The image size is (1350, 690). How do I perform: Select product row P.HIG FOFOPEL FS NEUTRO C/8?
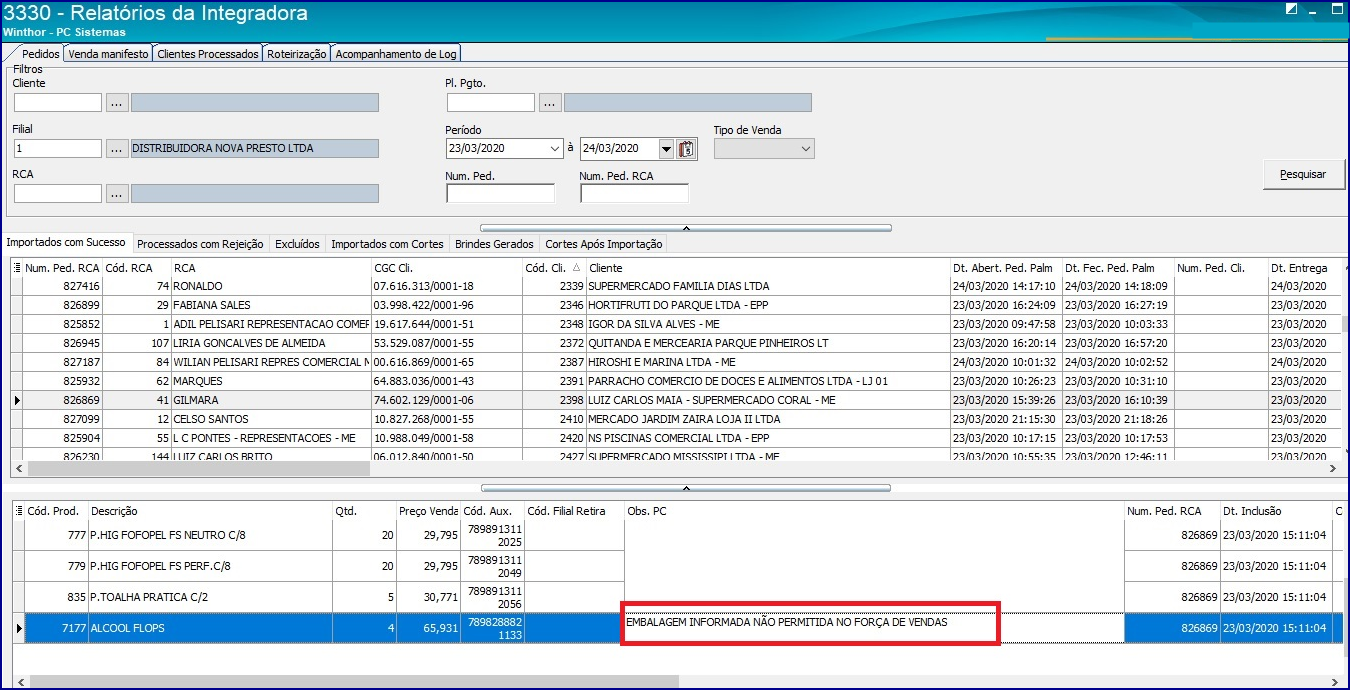click(678, 535)
